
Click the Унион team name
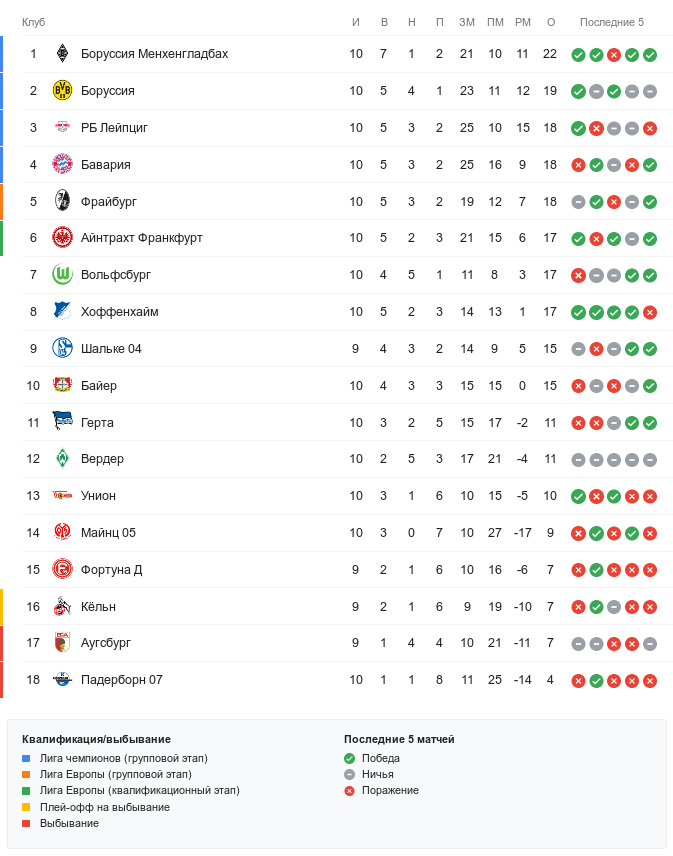point(98,496)
